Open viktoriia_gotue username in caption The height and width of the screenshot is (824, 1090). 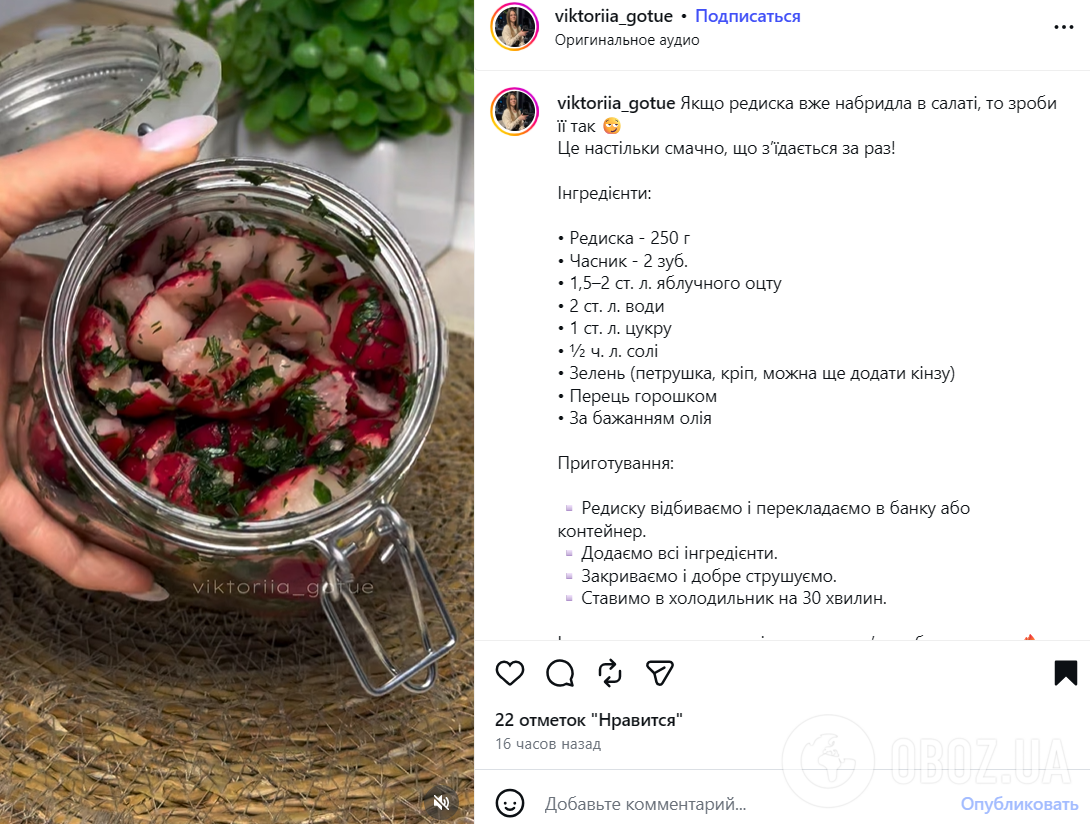[616, 103]
